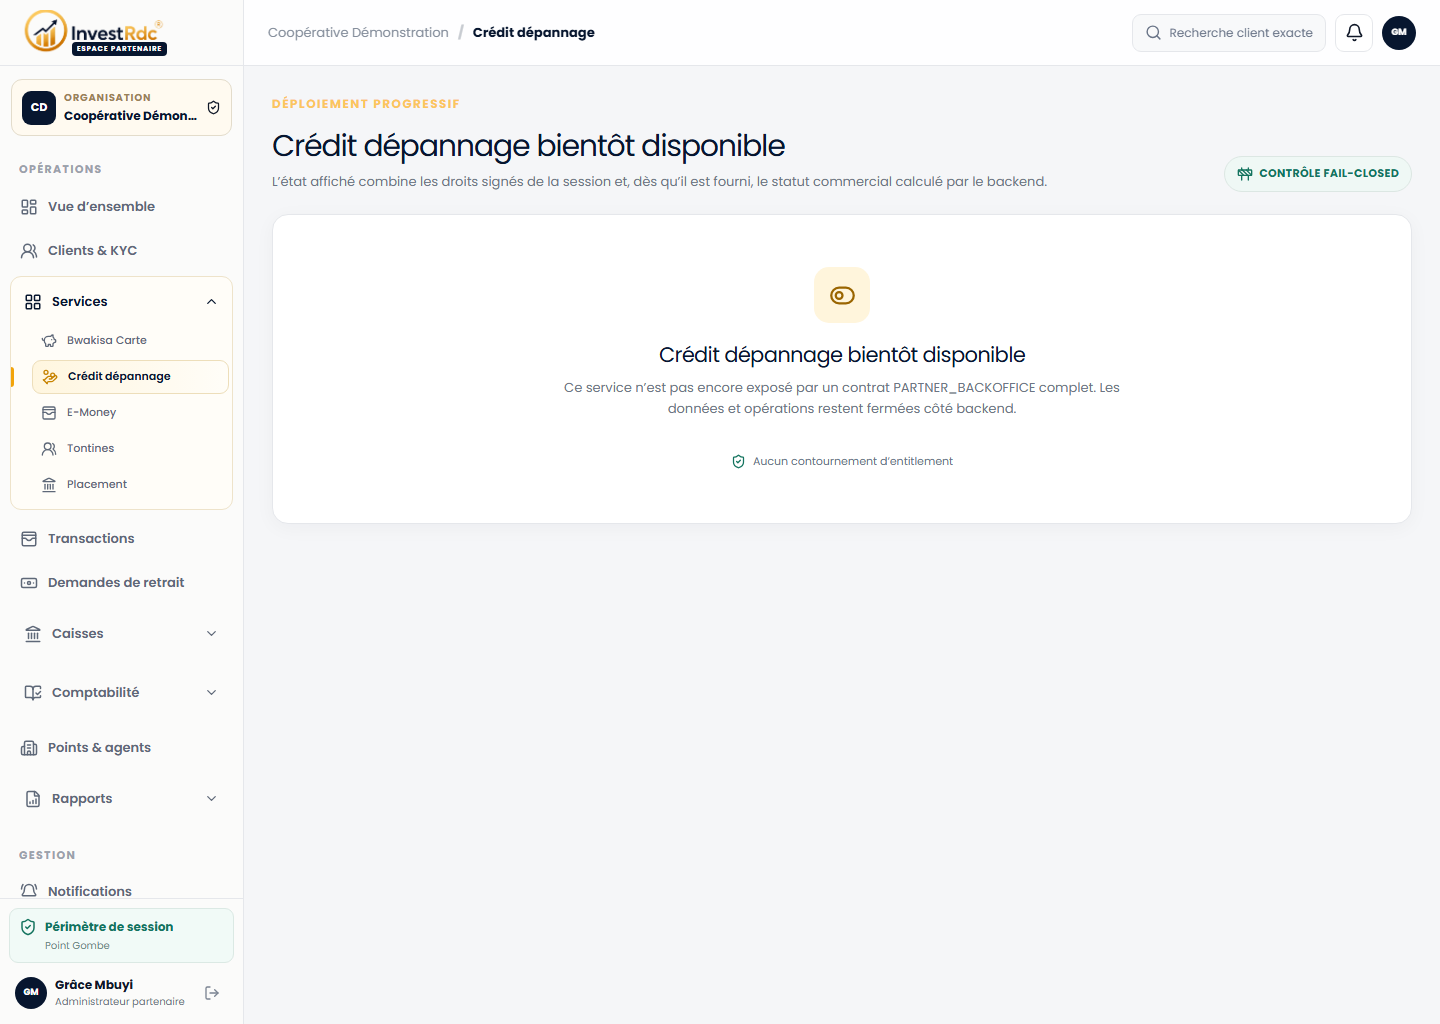This screenshot has height=1024, width=1440.
Task: Click the Contrôle fail-closed badge
Action: point(1318,173)
